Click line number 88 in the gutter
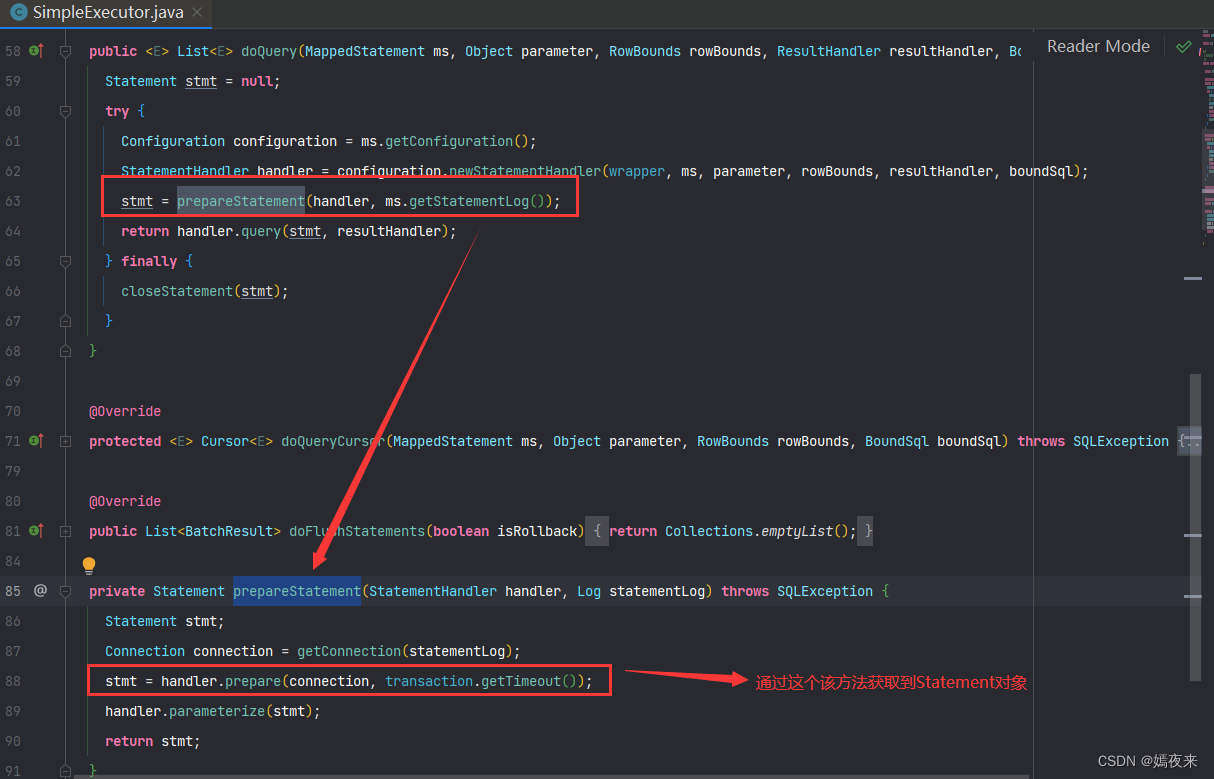Screen dimensions: 1214x779 12,681
